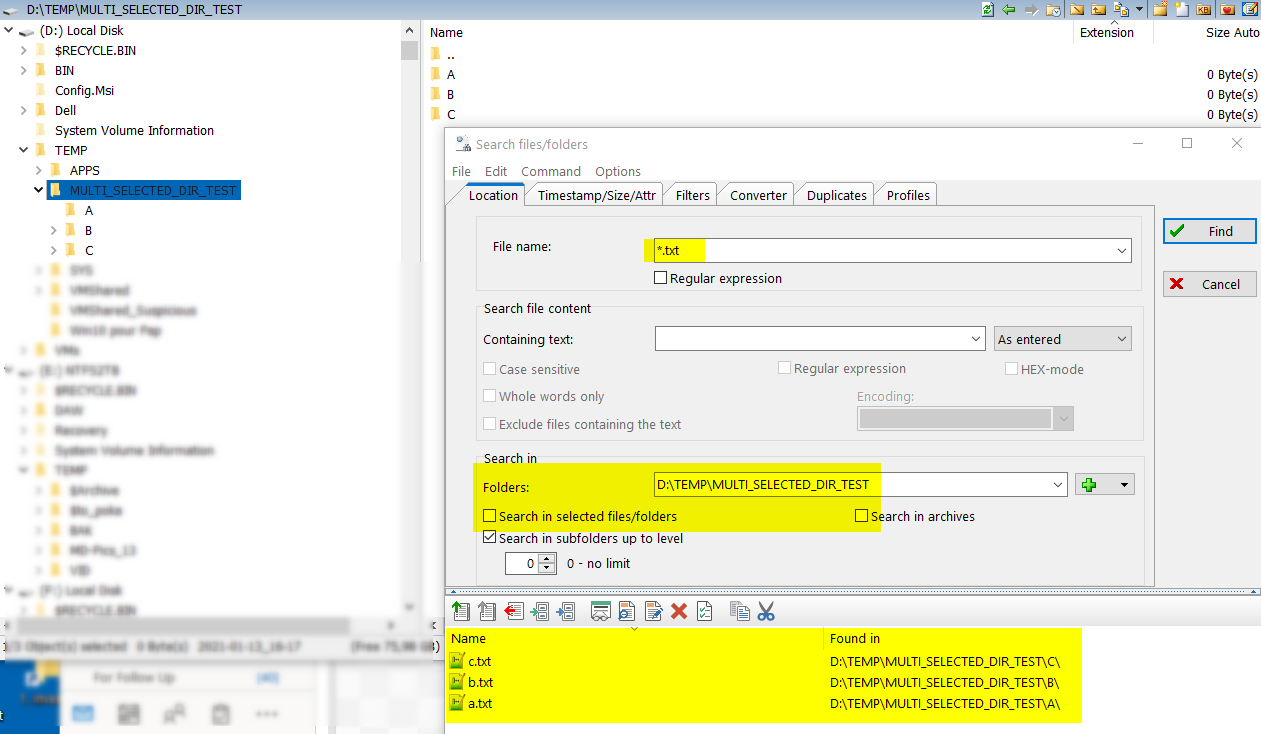Screen dimensions: 1261x734
Task: Collapse the MULTI_SELECTED_DIR_TEST tree node
Action: (39, 190)
